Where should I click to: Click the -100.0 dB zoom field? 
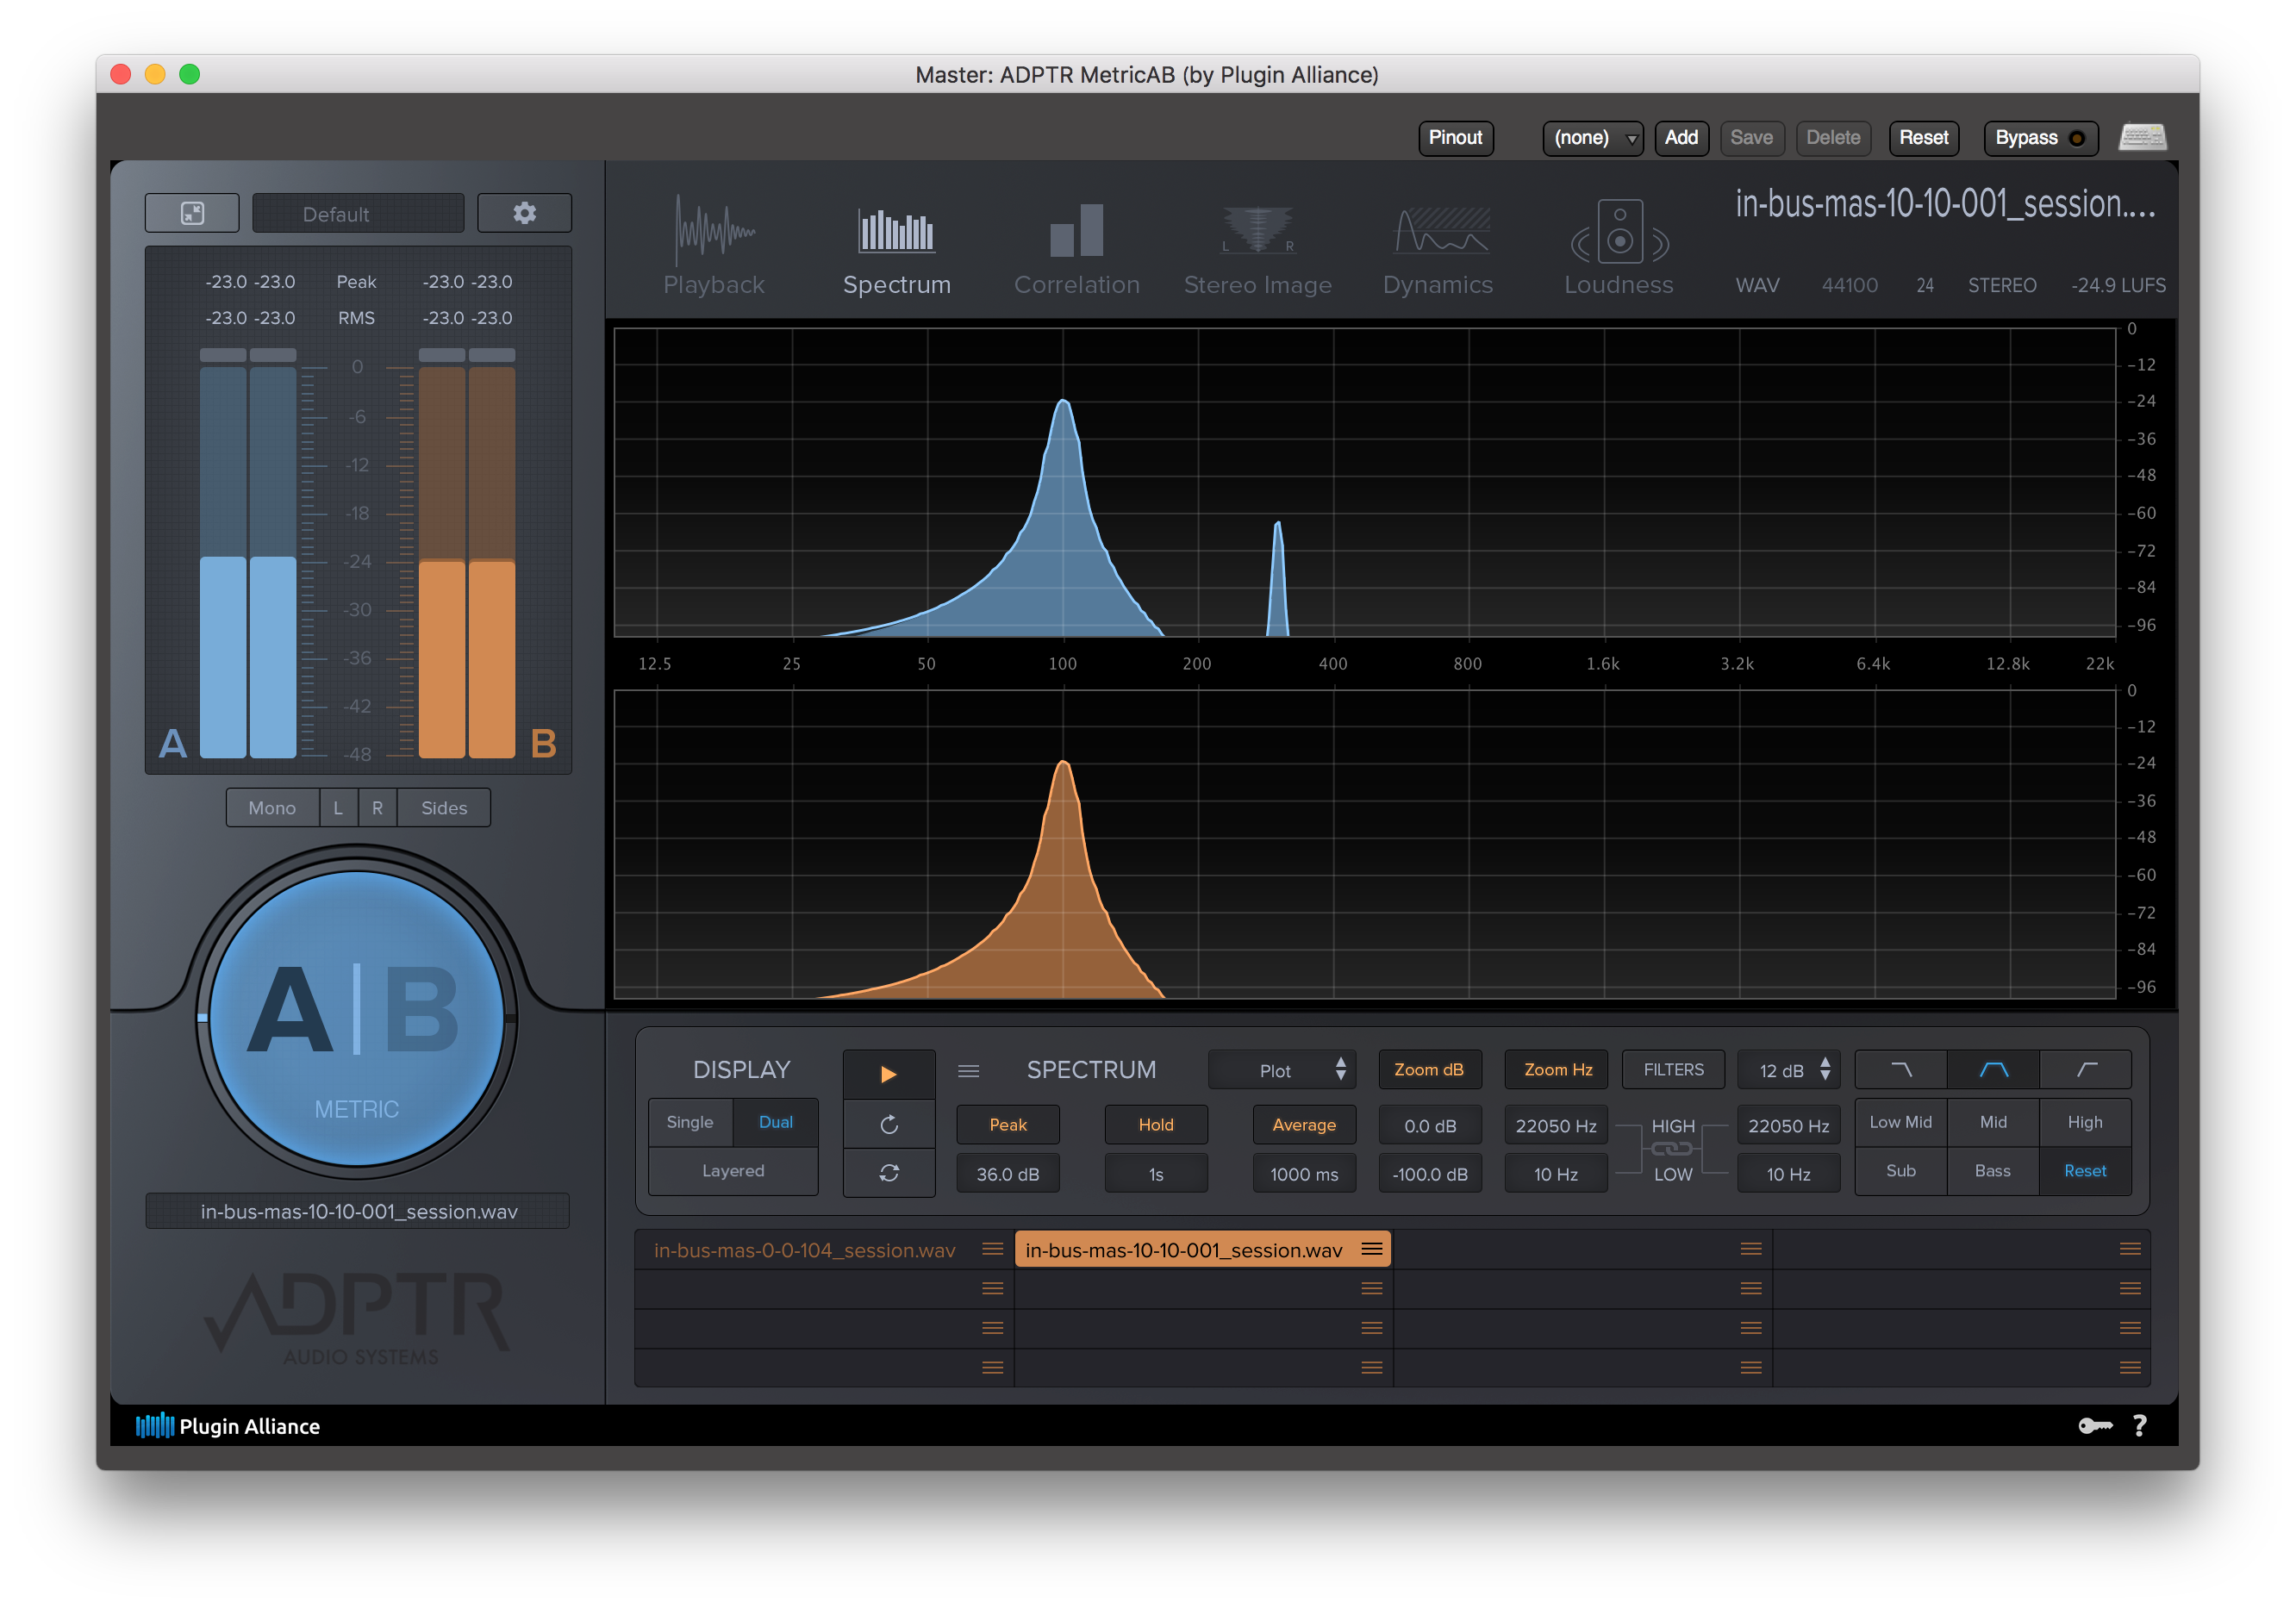(1430, 1174)
